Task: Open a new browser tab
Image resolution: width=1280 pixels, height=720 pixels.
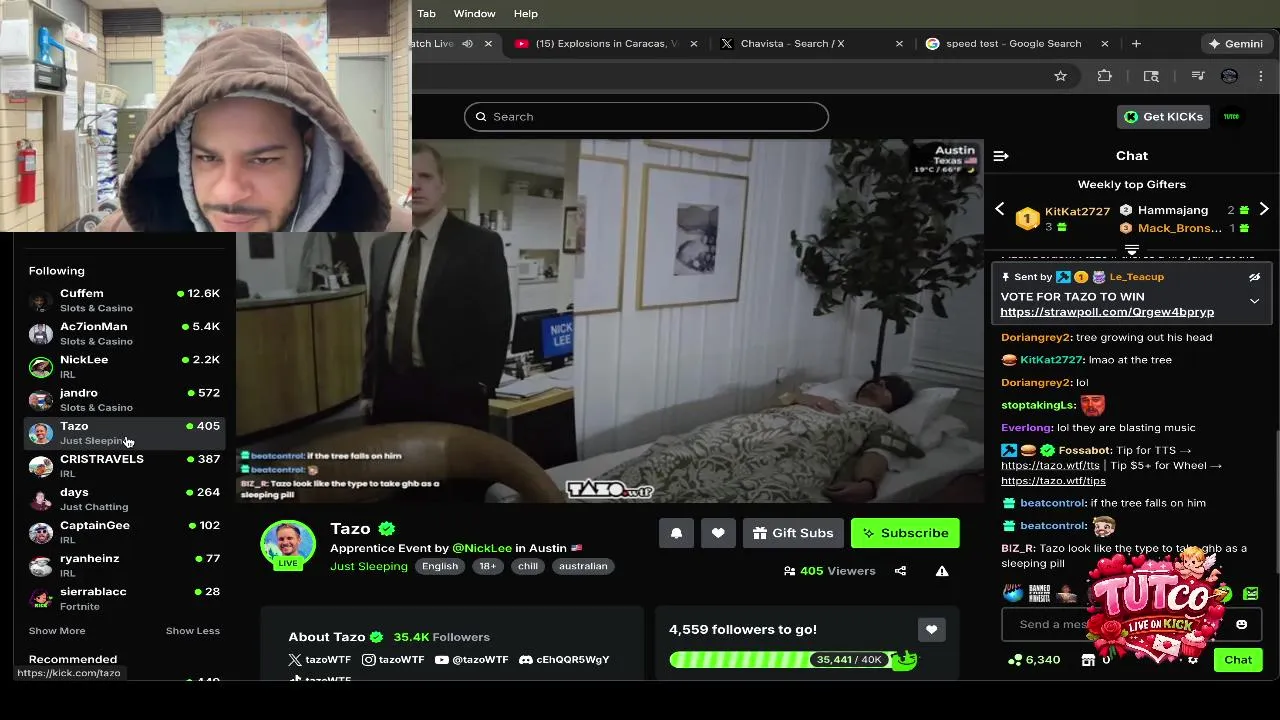Action: (x=1136, y=44)
